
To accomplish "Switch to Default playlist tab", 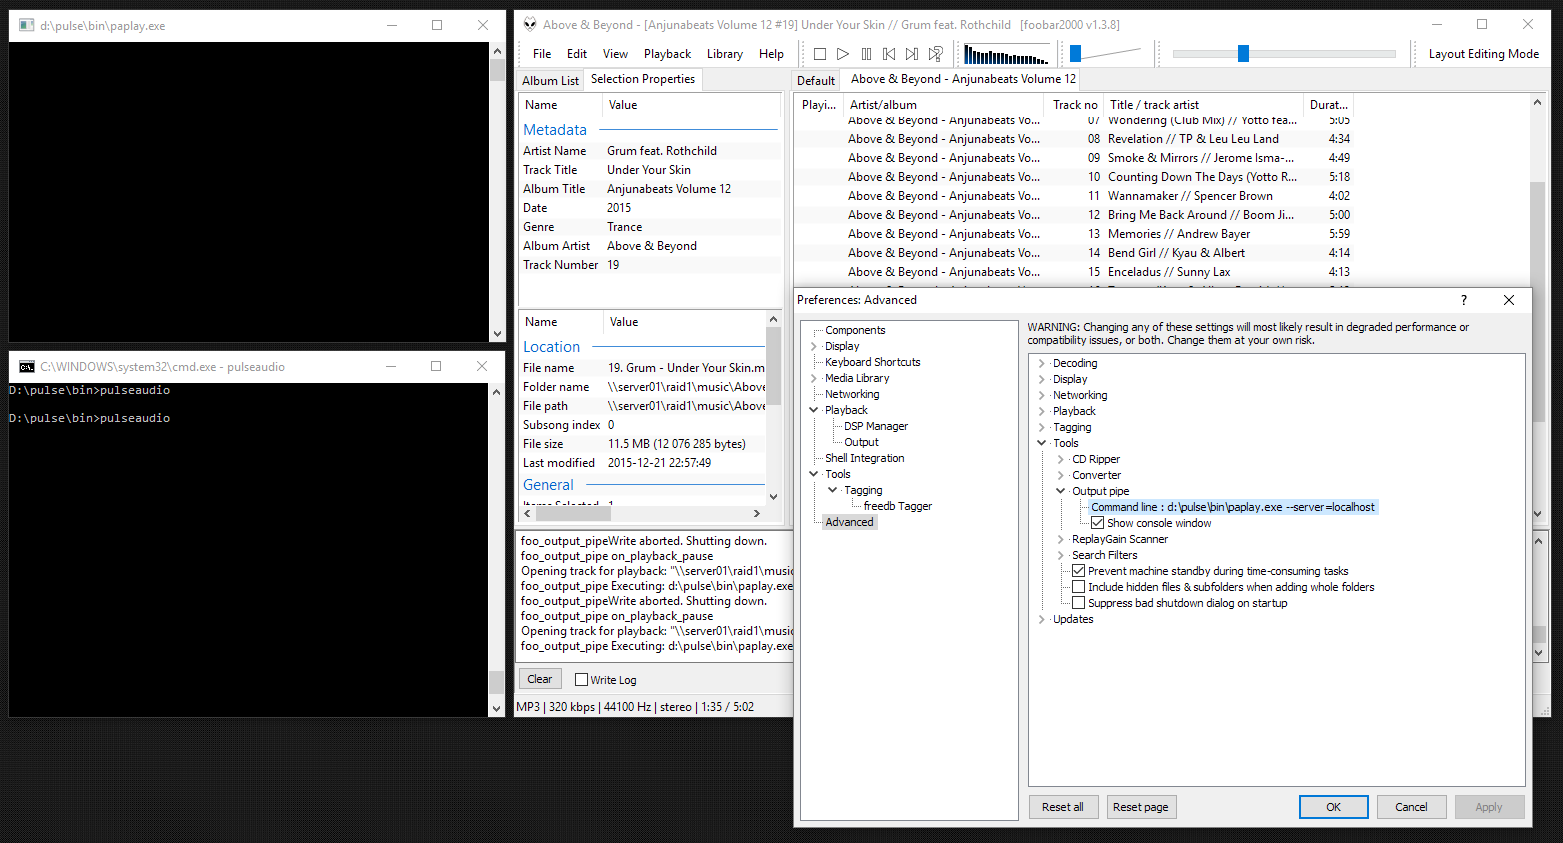I will click(816, 81).
